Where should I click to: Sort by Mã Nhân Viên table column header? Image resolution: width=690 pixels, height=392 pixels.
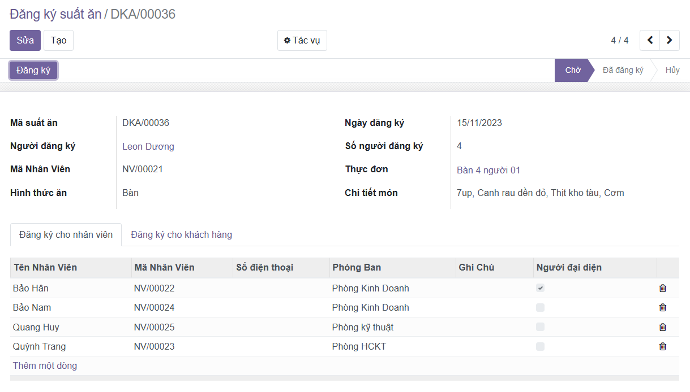[x=182, y=267]
